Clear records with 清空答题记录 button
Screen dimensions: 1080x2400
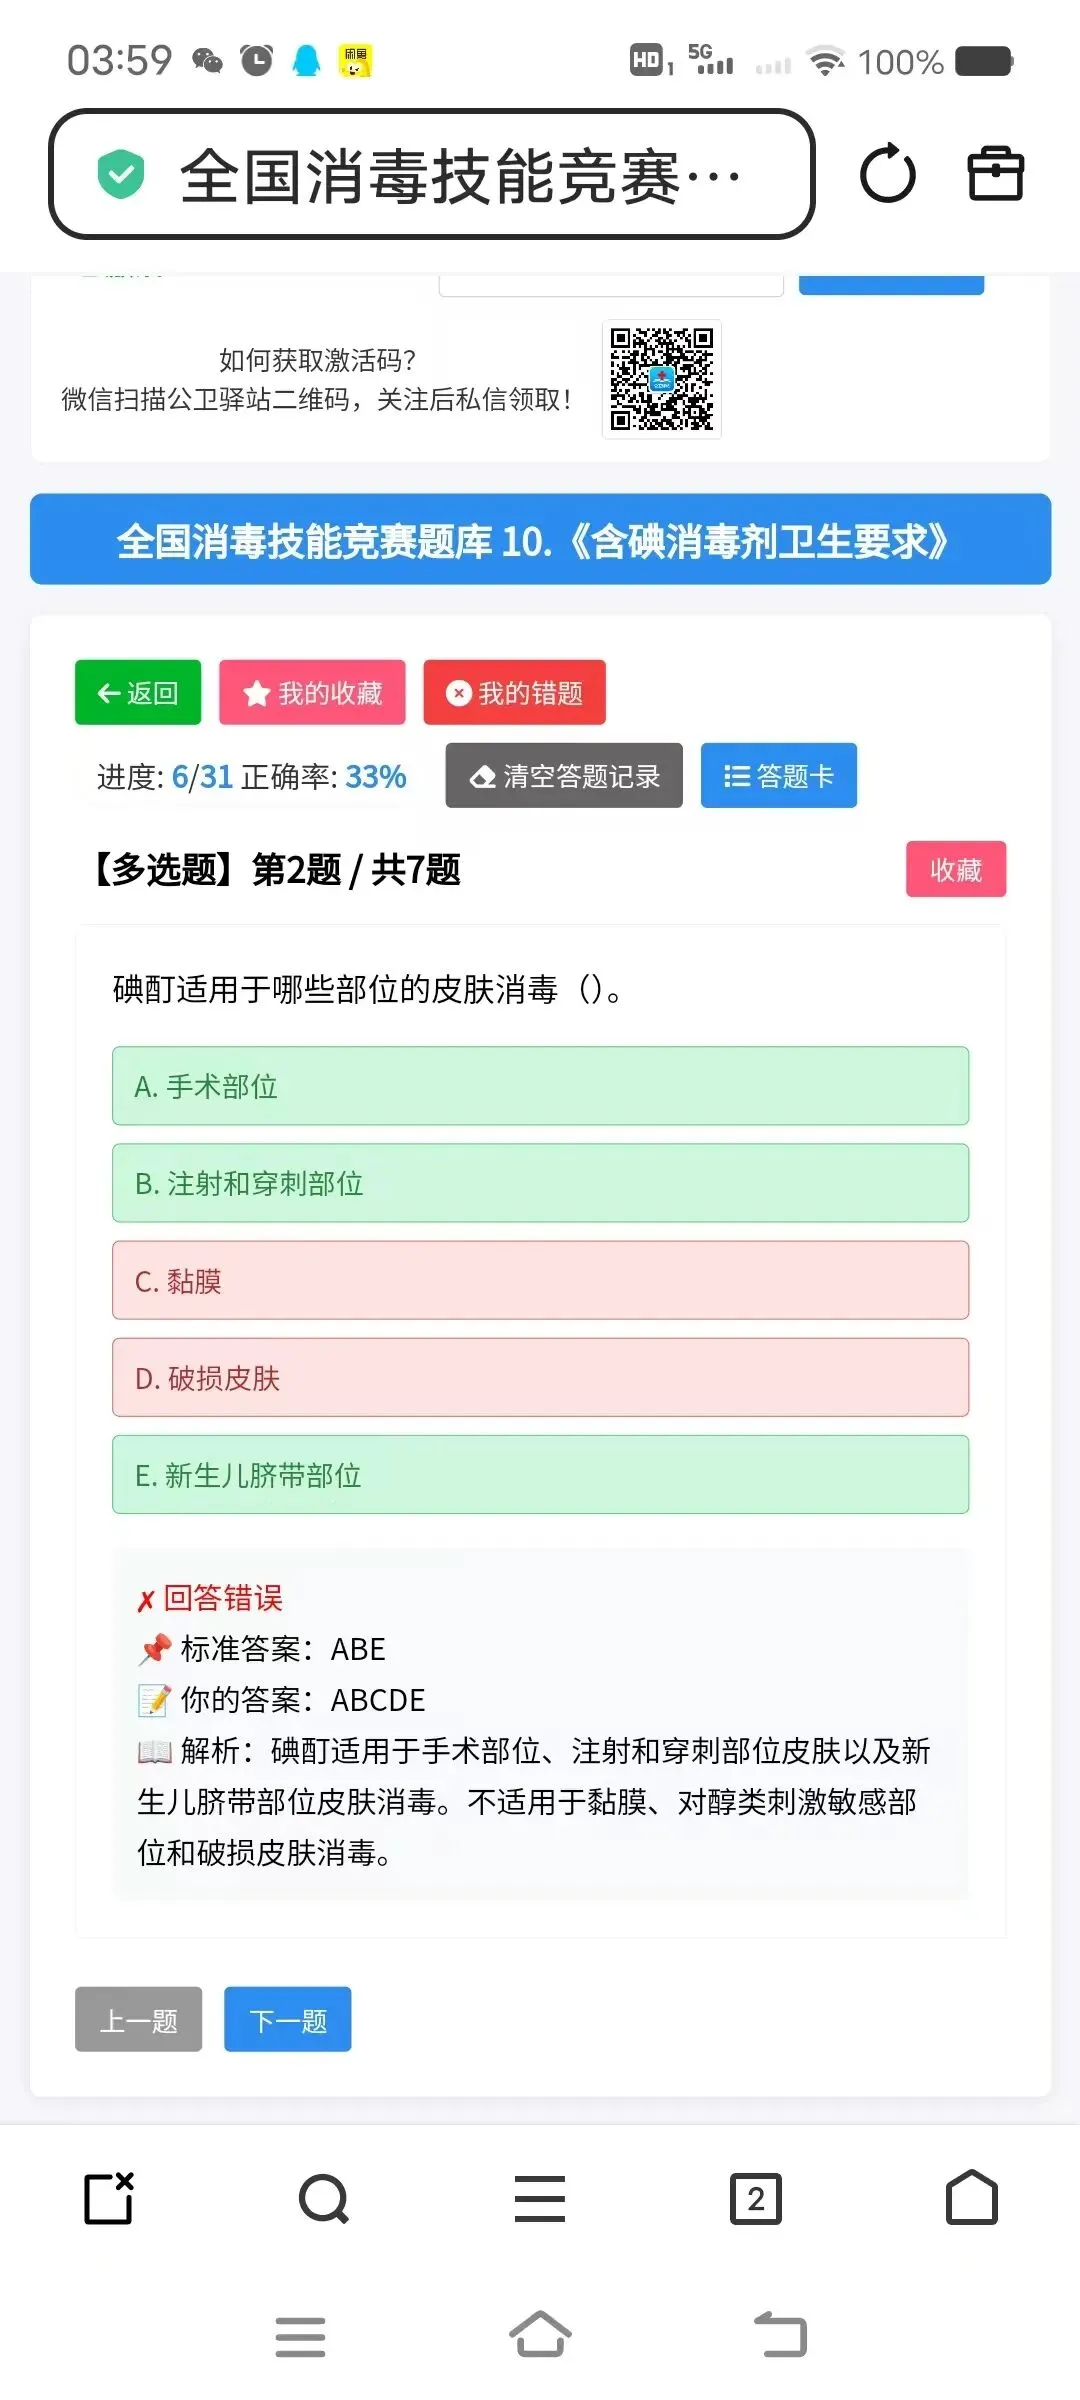tap(564, 775)
